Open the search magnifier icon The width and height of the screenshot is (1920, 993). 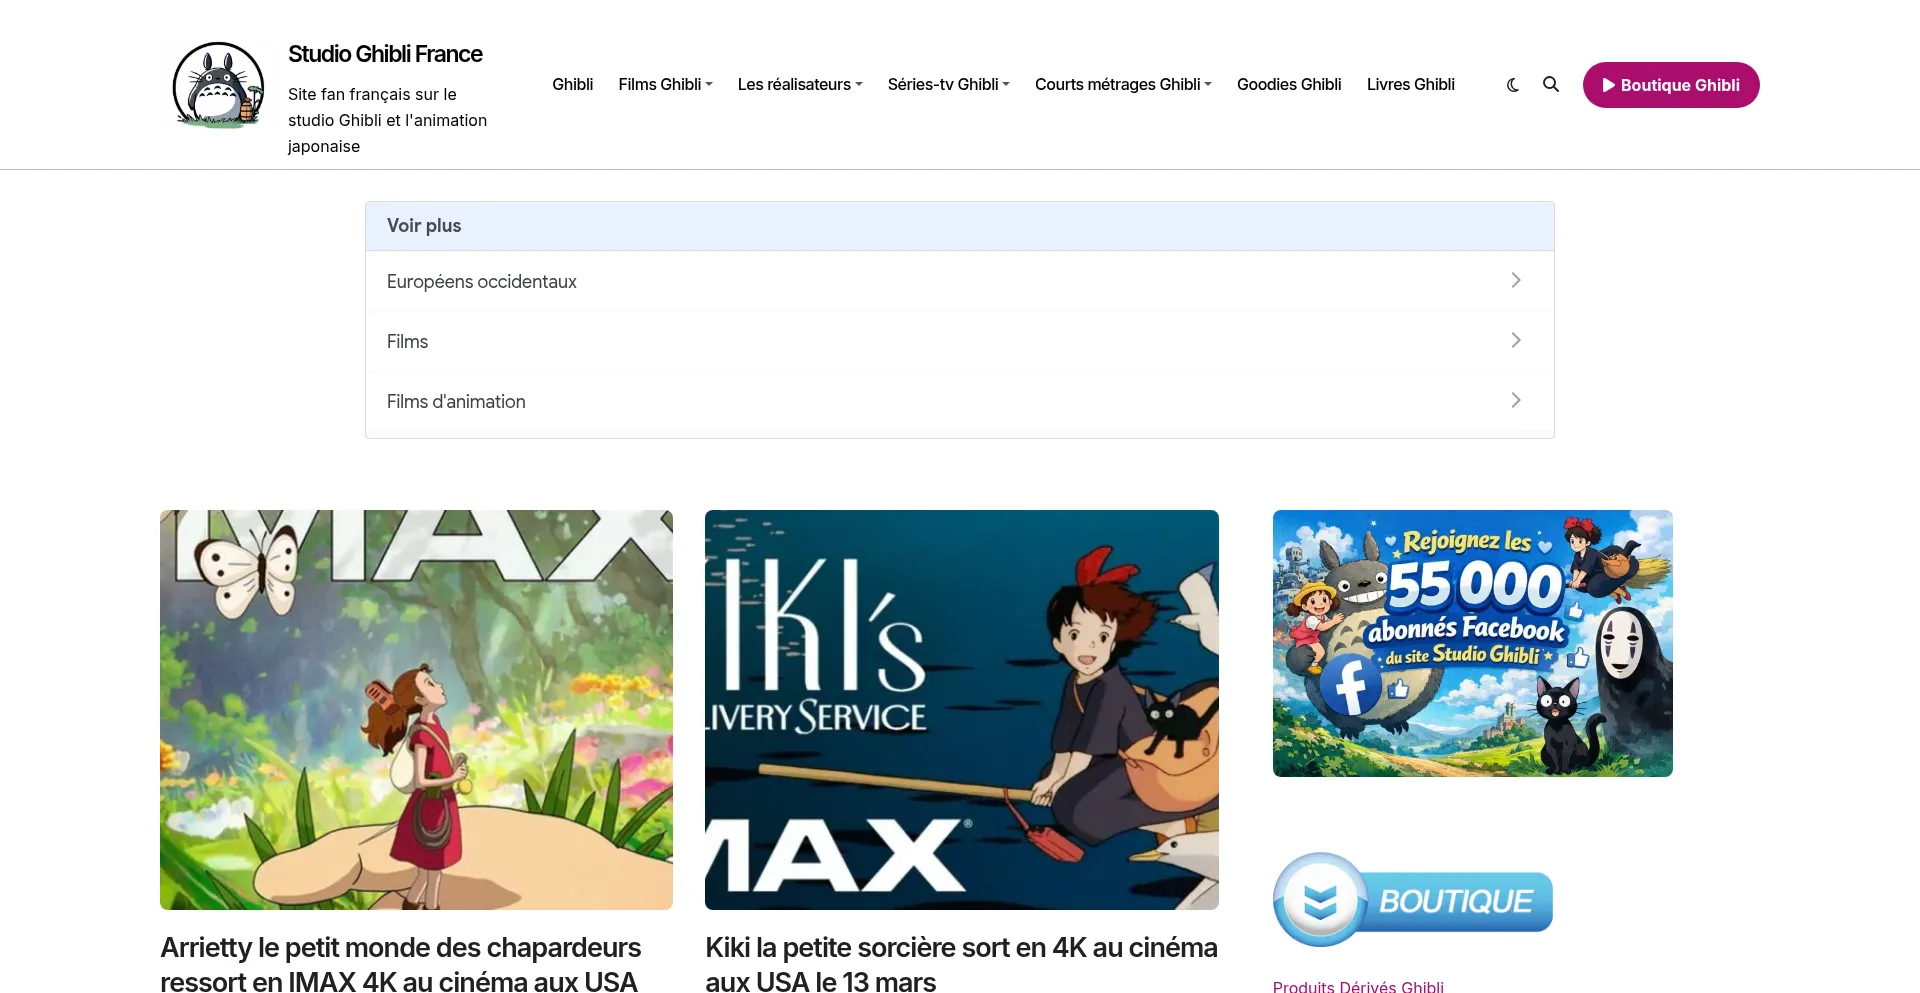(x=1551, y=84)
